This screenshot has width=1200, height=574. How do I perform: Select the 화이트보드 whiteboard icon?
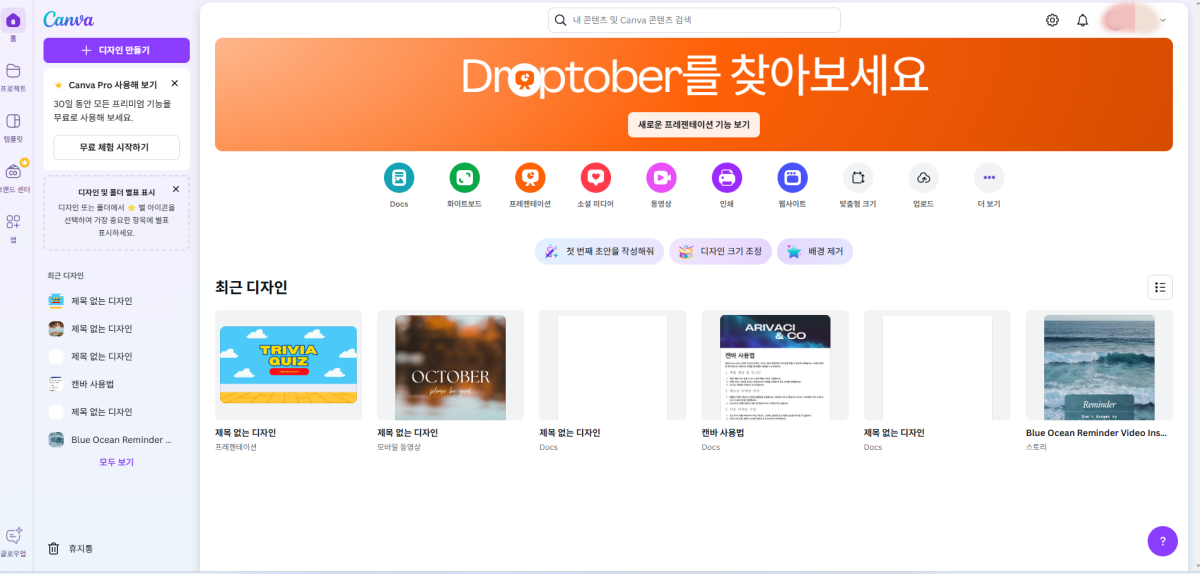[464, 178]
